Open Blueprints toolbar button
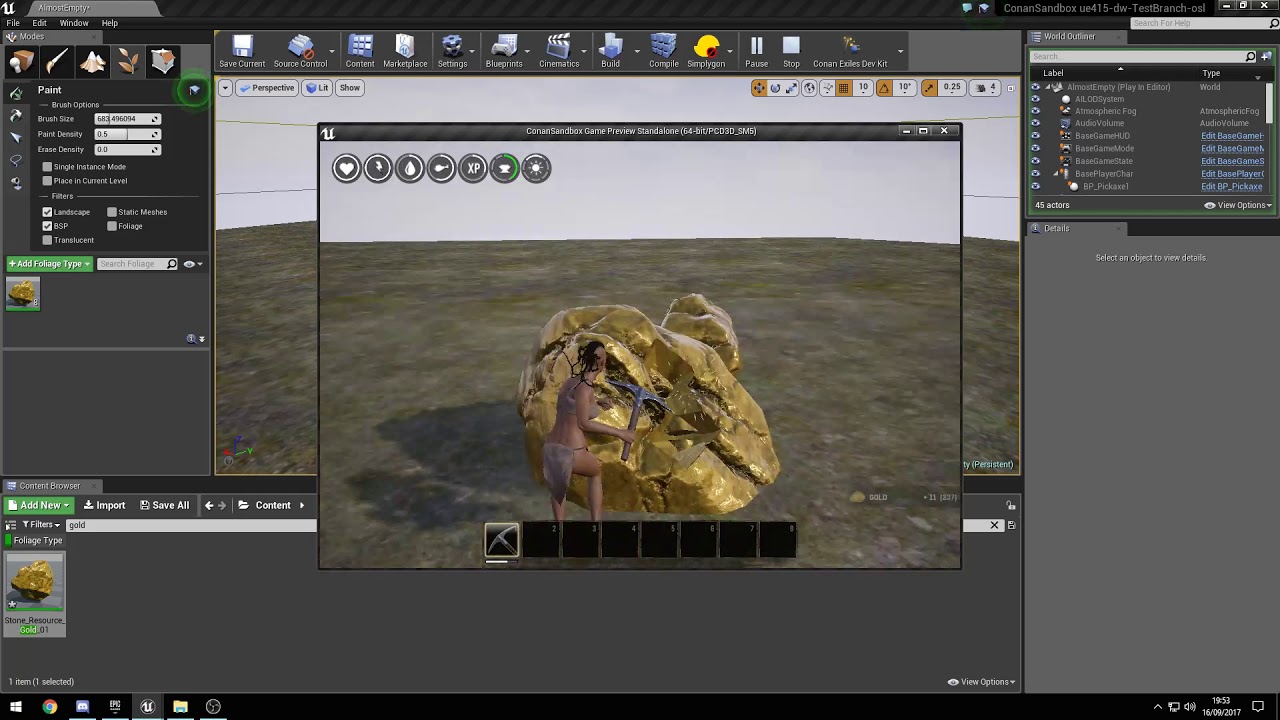 504,52
